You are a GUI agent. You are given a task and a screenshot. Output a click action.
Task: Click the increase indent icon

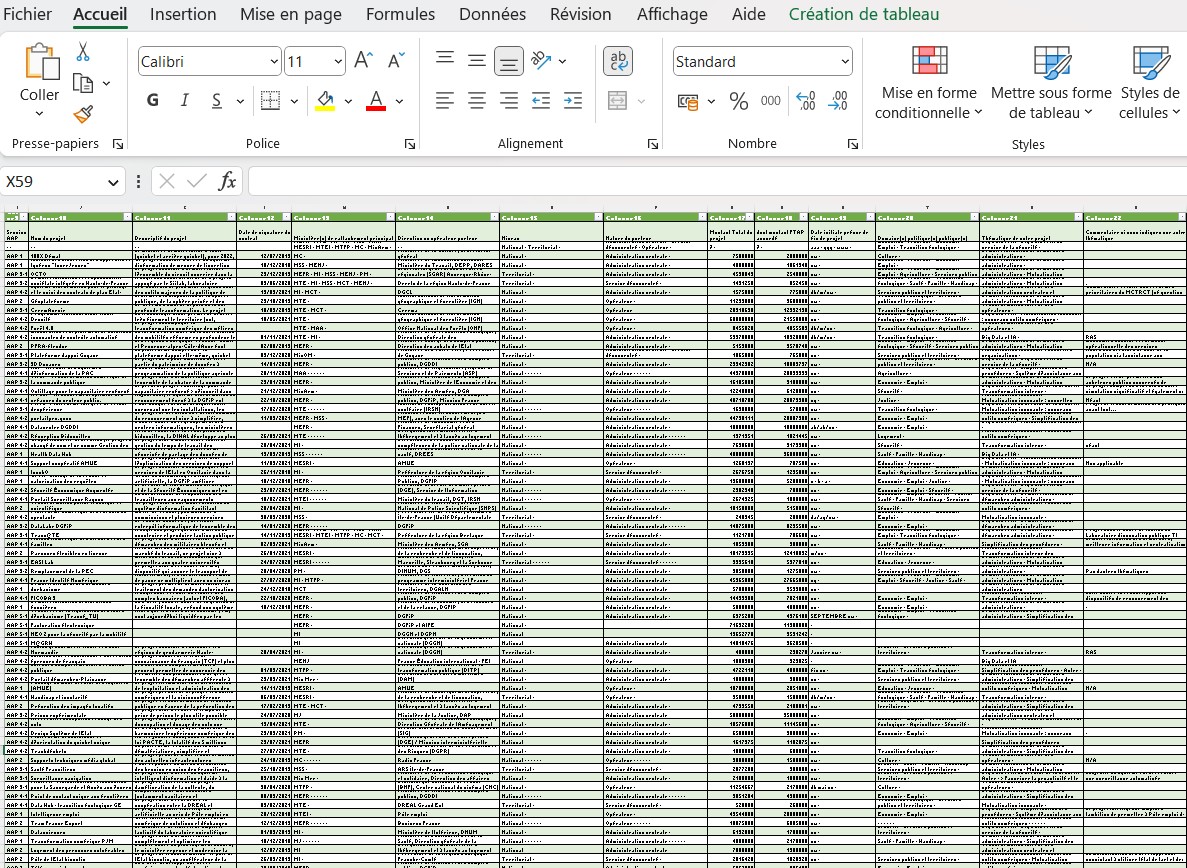[x=573, y=101]
